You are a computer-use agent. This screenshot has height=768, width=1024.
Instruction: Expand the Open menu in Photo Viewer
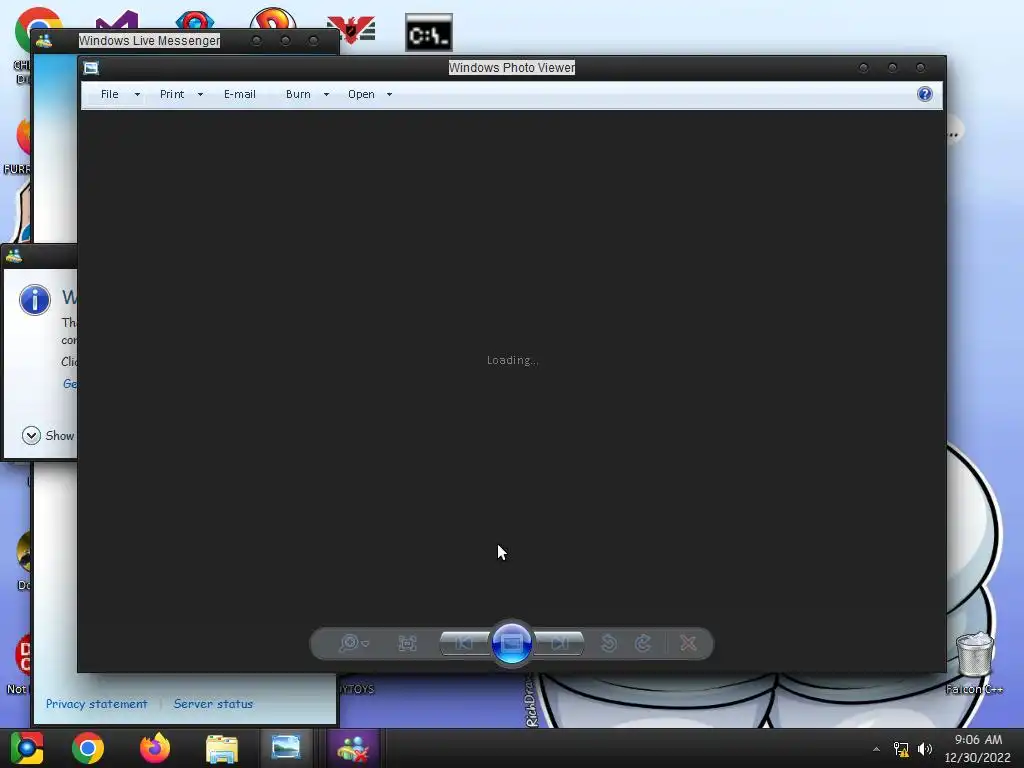click(361, 94)
